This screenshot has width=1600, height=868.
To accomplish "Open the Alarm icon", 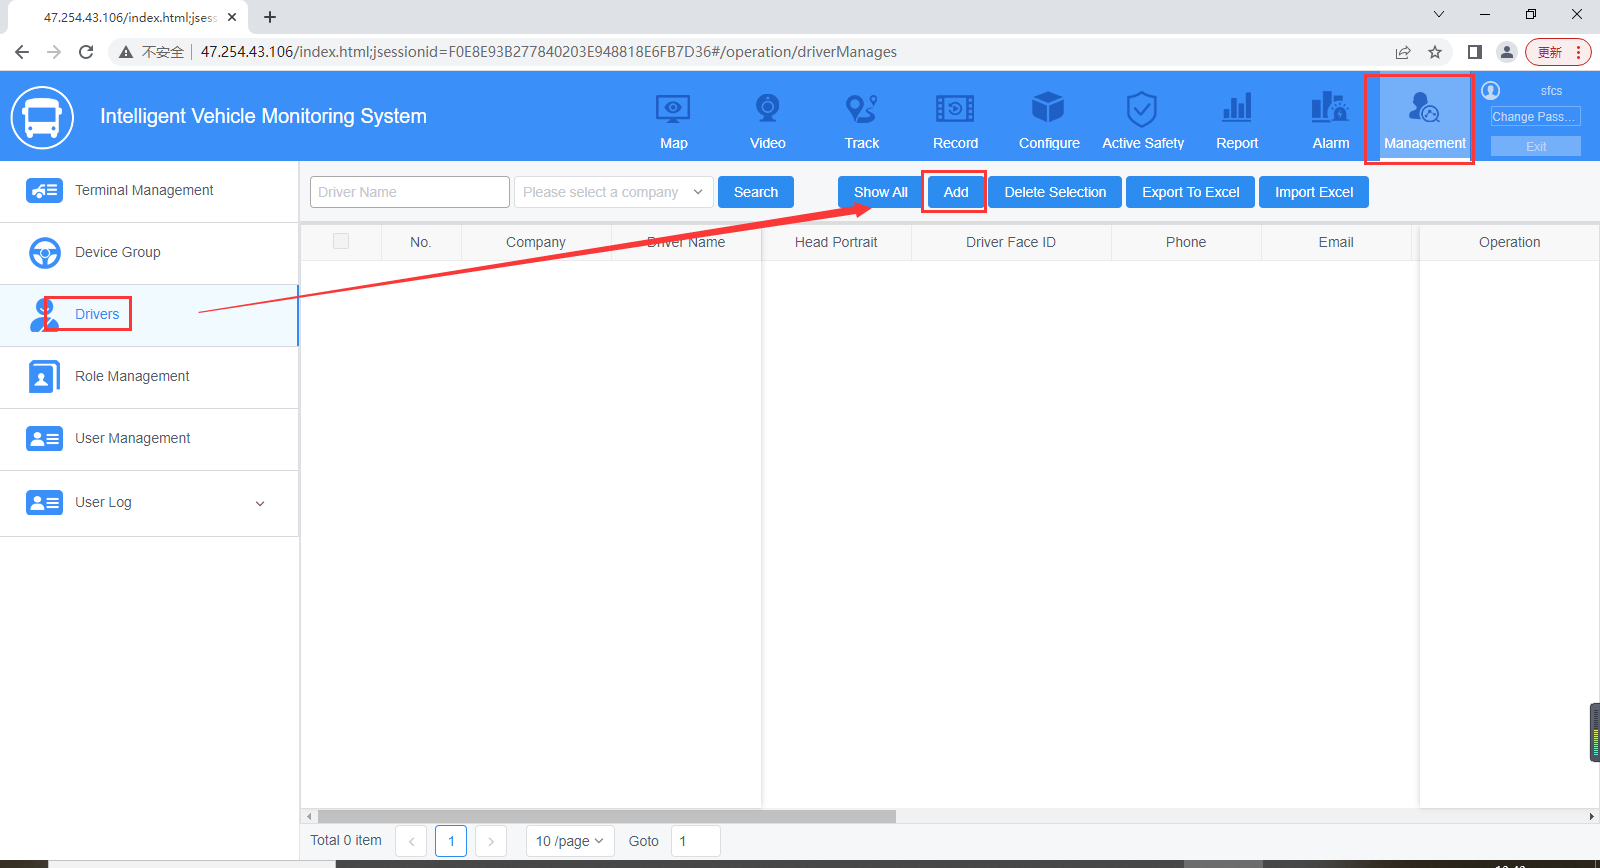I will 1330,108.
